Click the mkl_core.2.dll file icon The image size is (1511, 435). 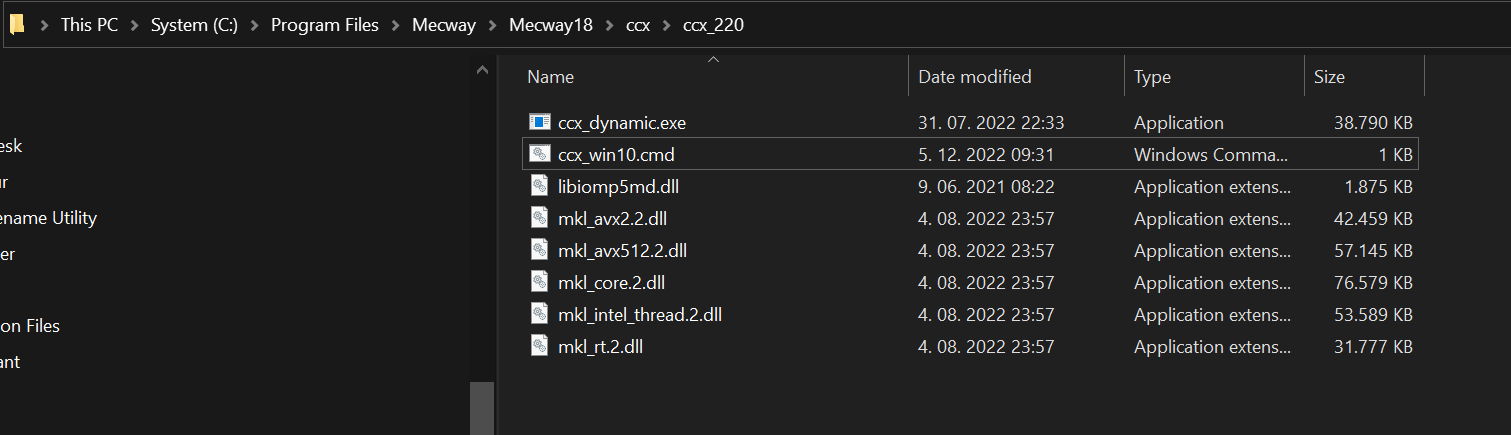click(x=540, y=283)
